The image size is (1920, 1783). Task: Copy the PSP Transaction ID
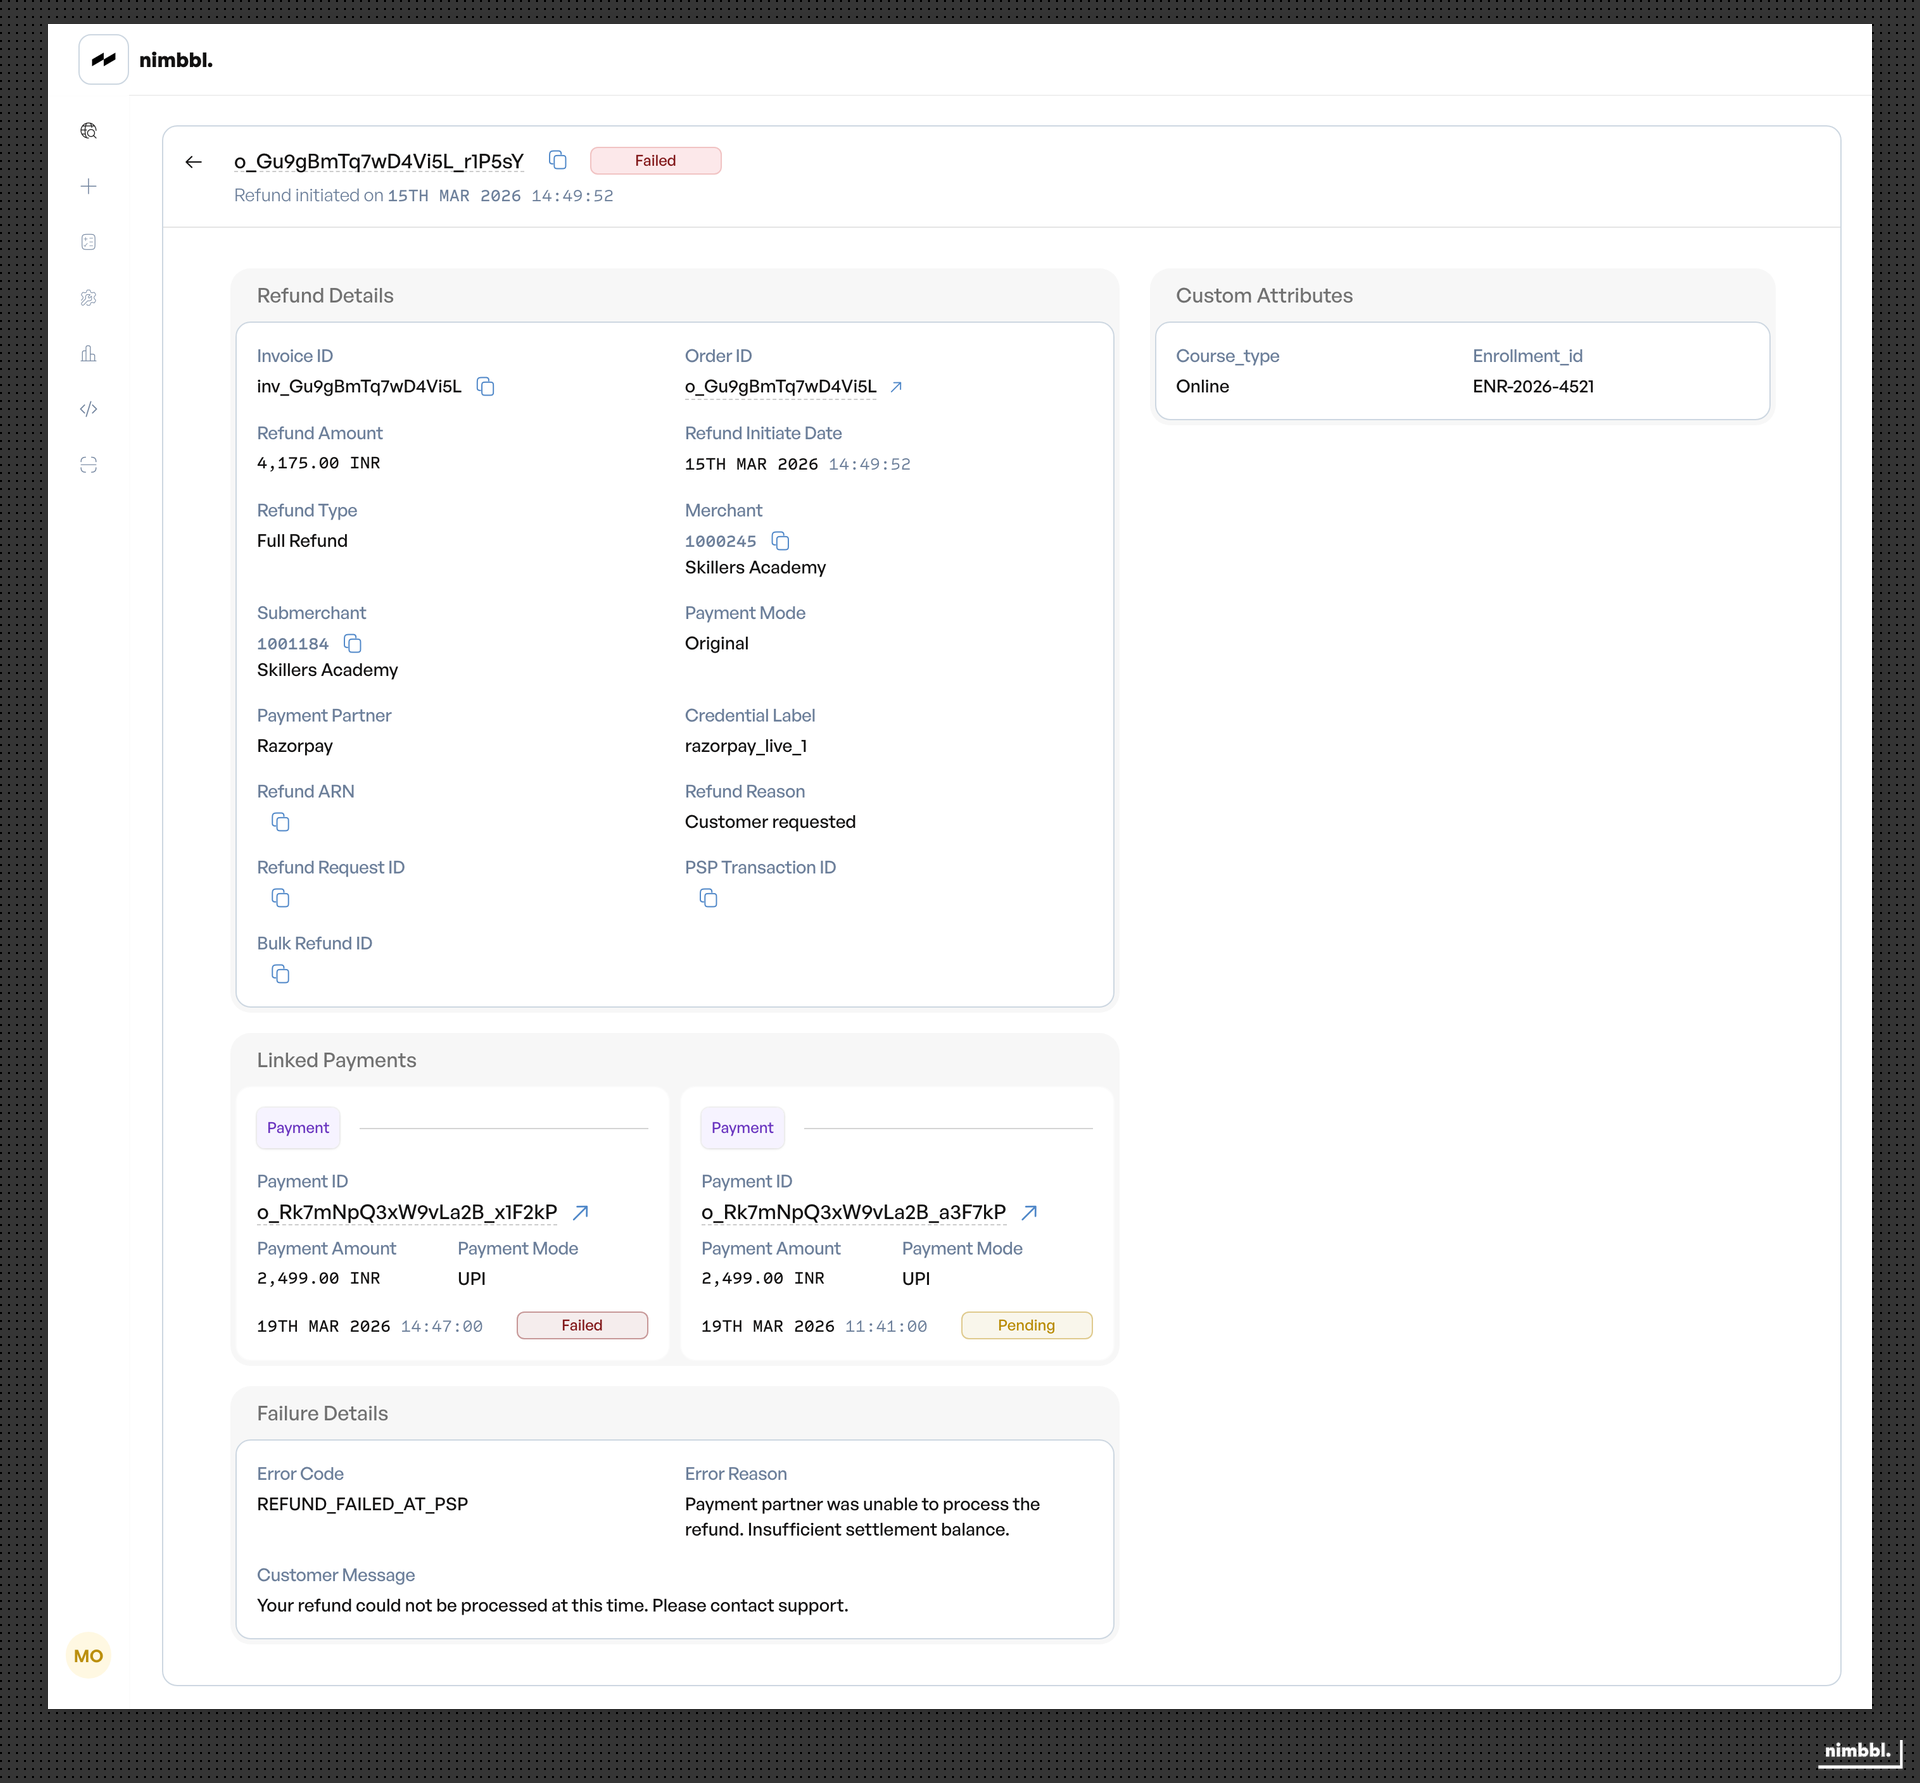[x=709, y=899]
